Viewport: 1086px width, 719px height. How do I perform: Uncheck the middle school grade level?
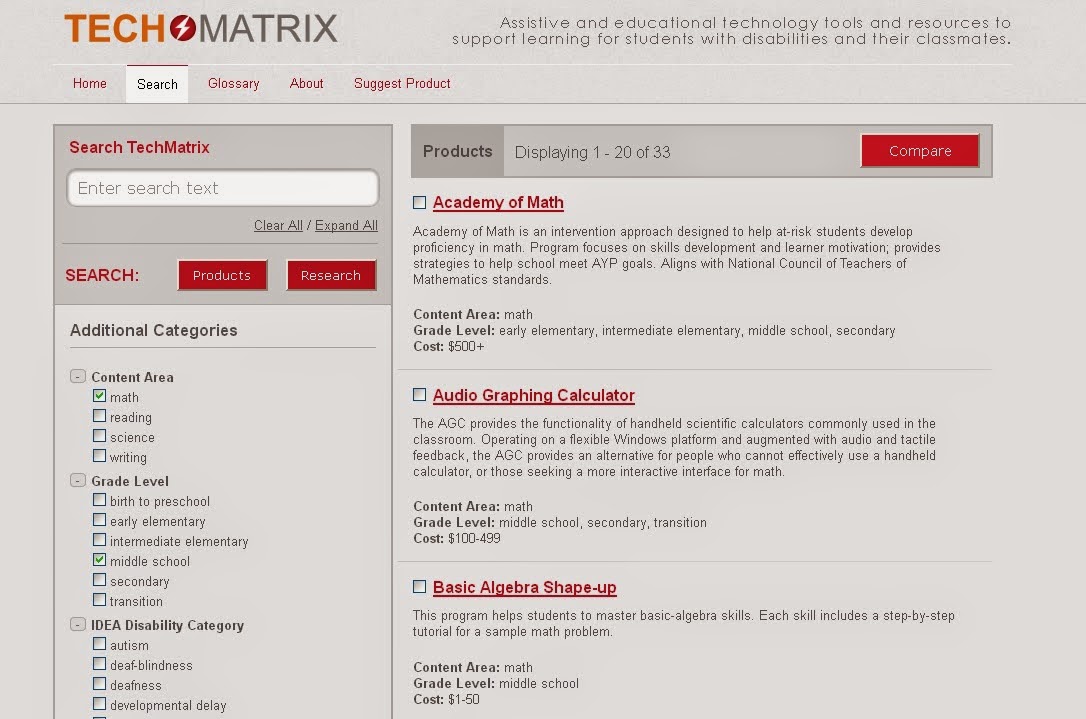pos(99,560)
